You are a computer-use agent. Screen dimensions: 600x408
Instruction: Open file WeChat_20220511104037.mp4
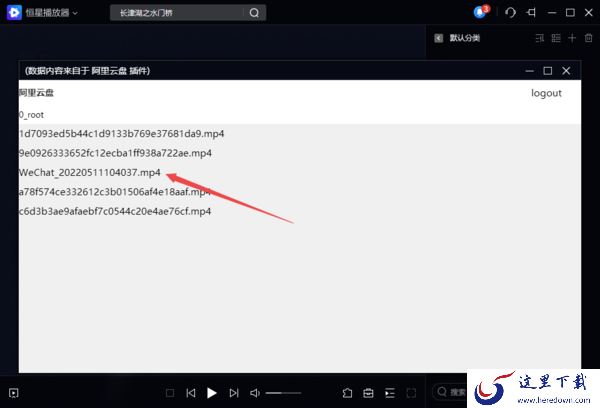click(x=90, y=173)
